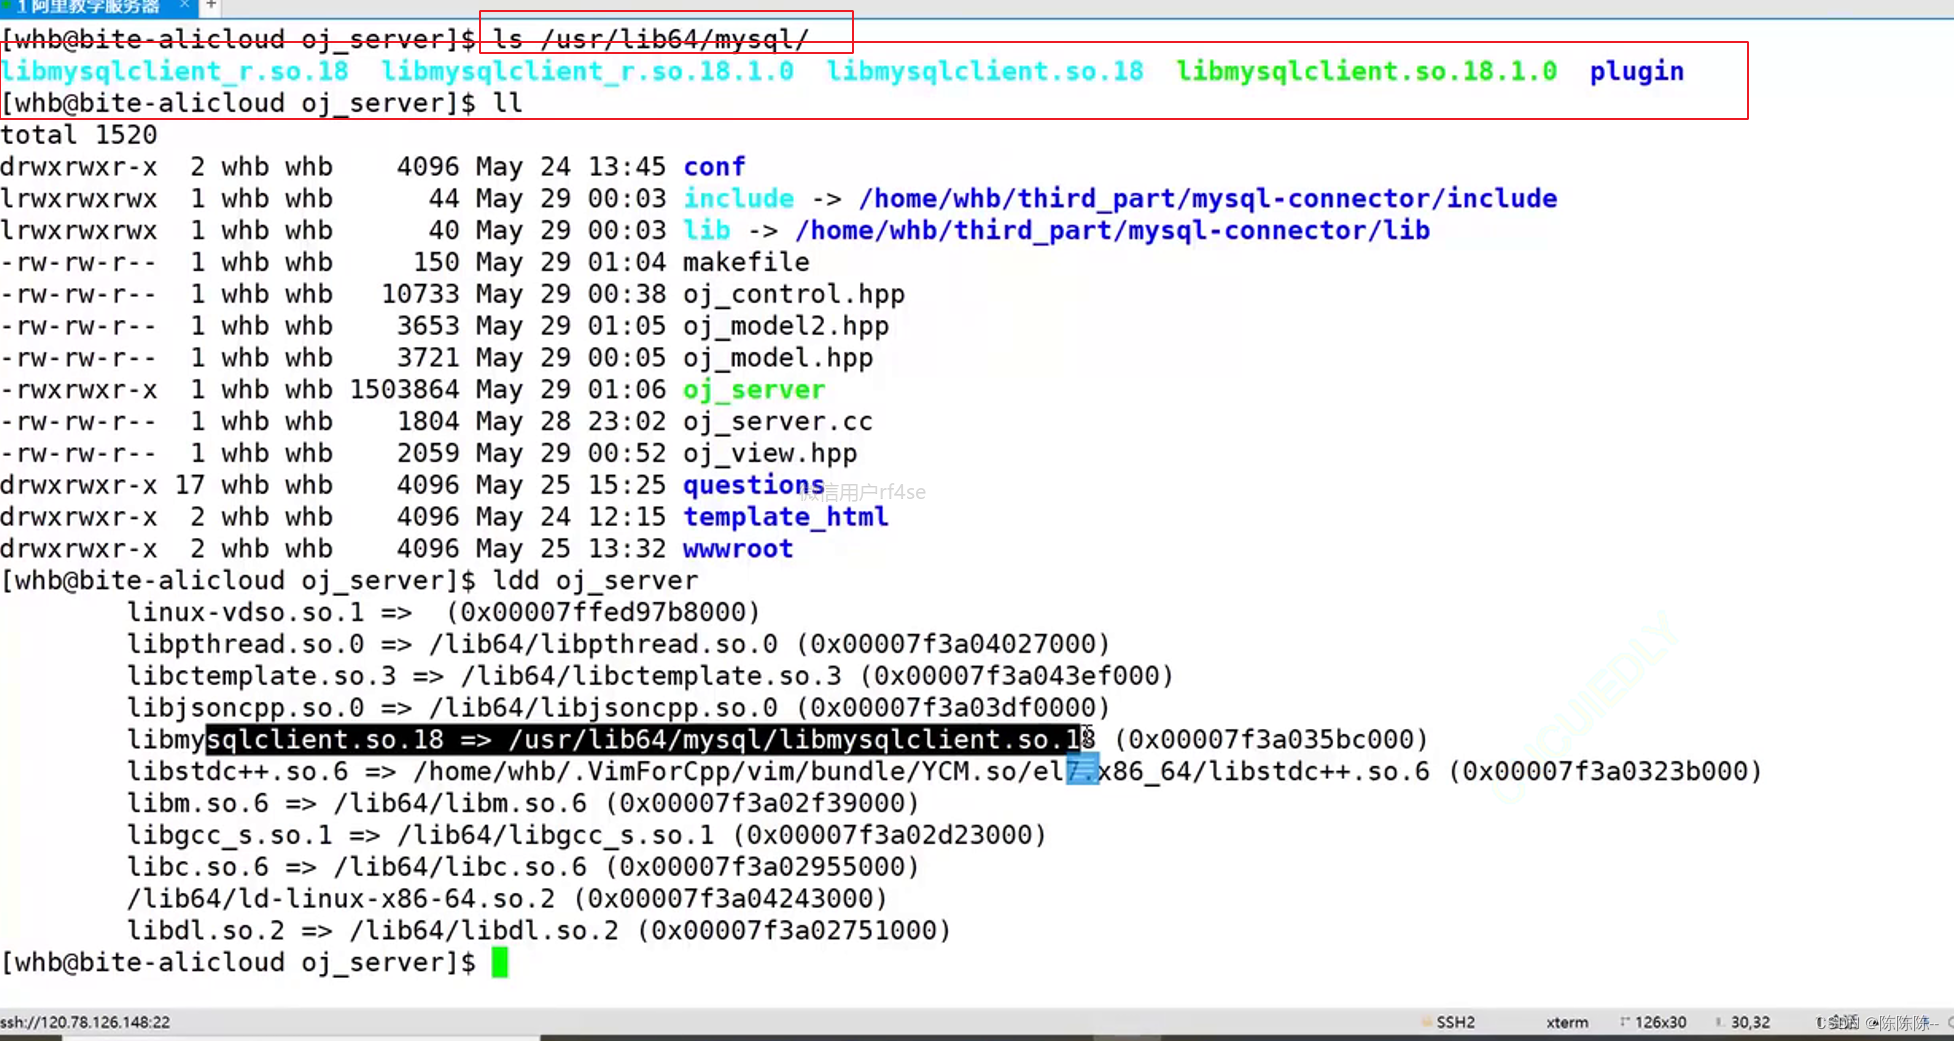Click the libstdc++.so.6 YCM.so path
This screenshot has width=1954, height=1041.
click(x=921, y=772)
